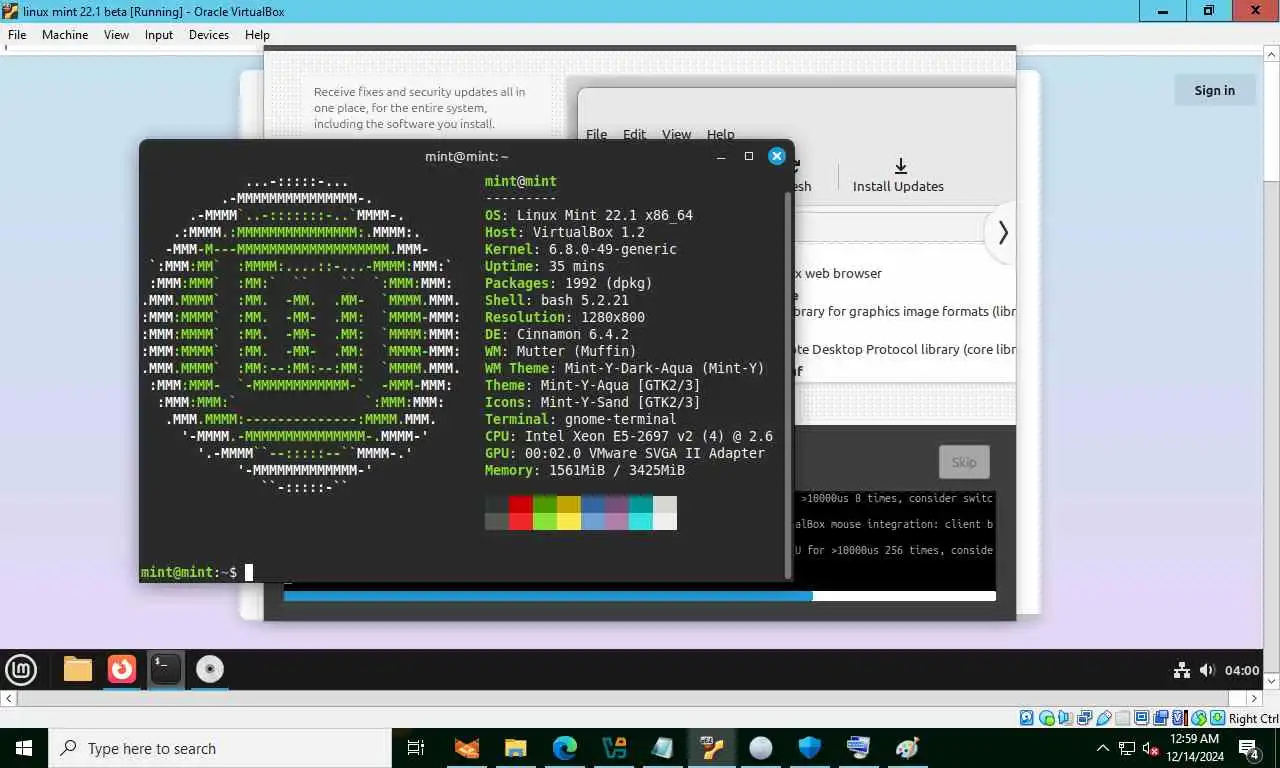The height and width of the screenshot is (768, 1280).
Task: Open the Mint network tray icon
Action: 1181,670
